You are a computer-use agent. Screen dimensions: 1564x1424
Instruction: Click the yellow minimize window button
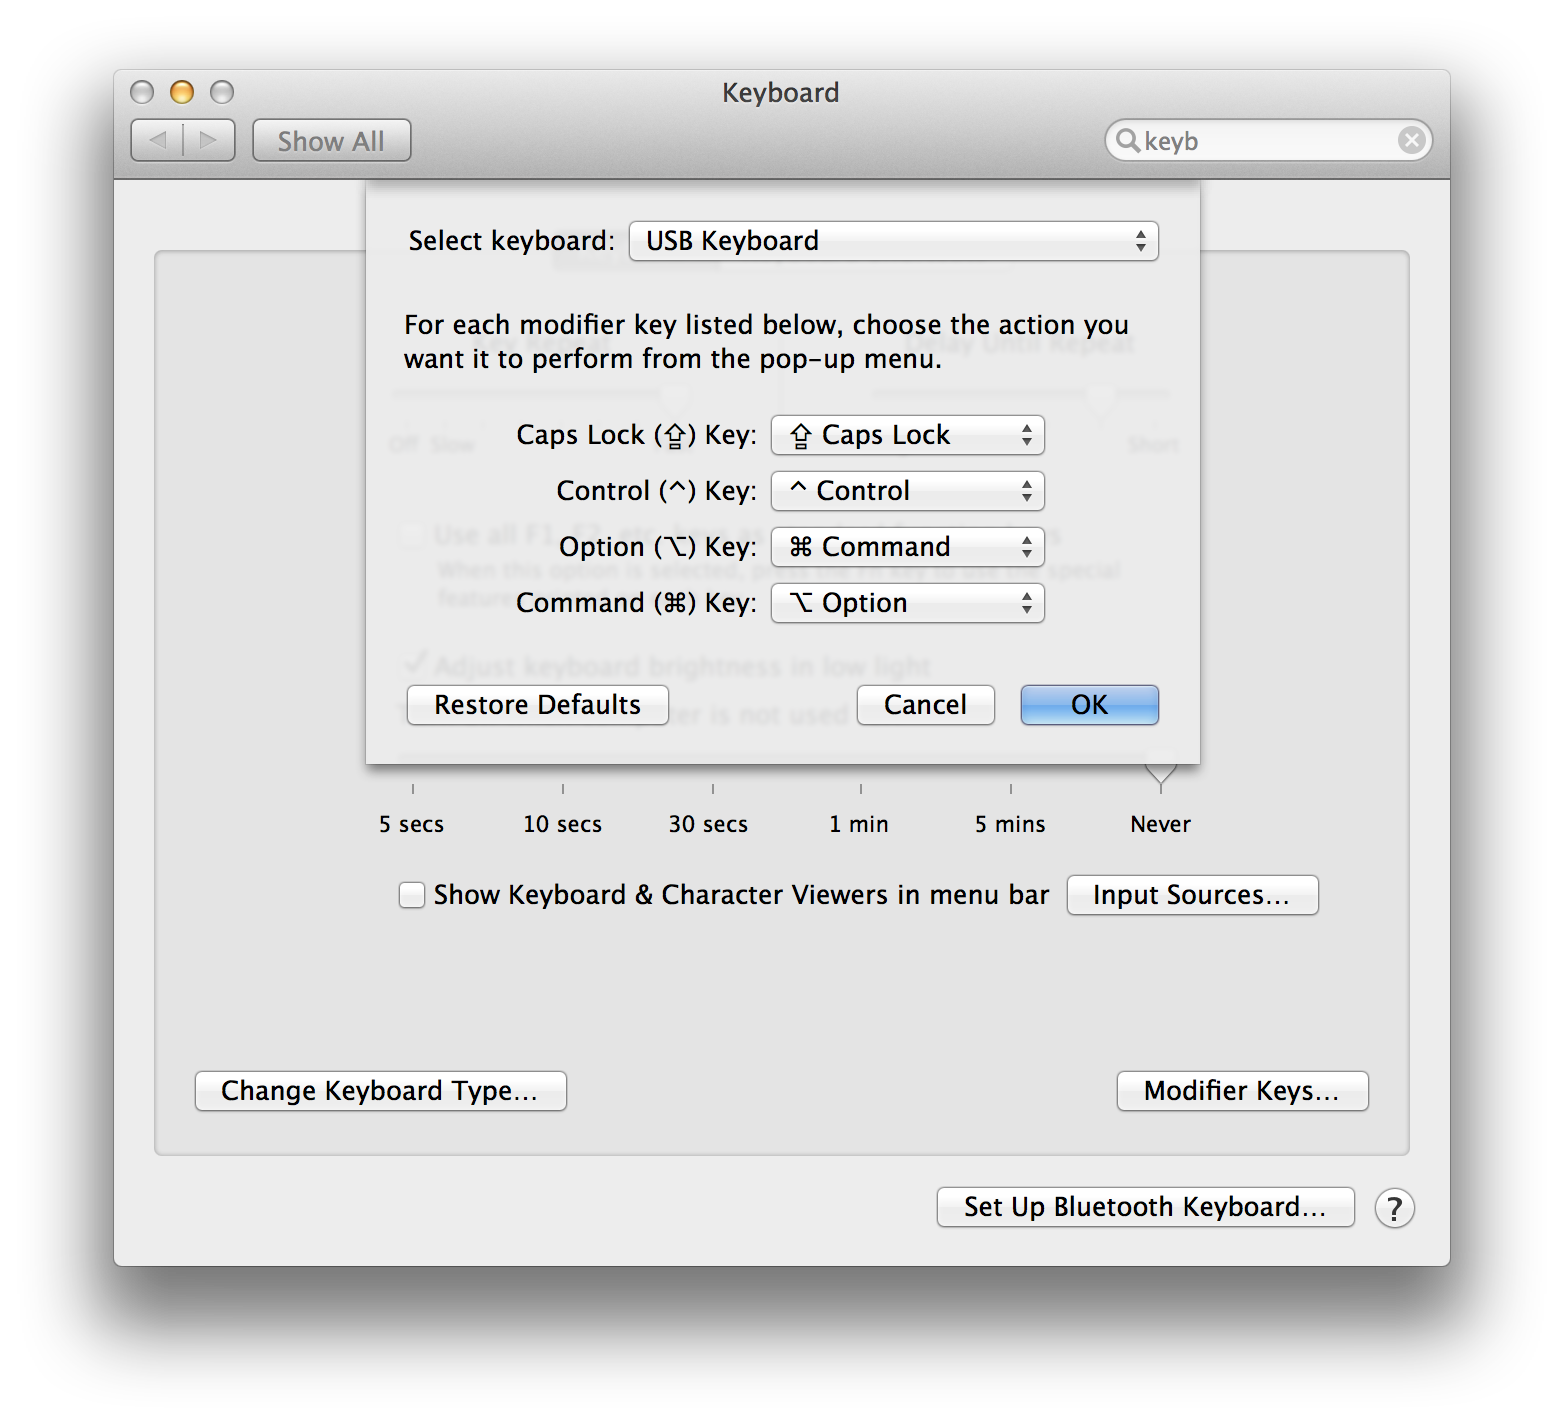coord(182,92)
